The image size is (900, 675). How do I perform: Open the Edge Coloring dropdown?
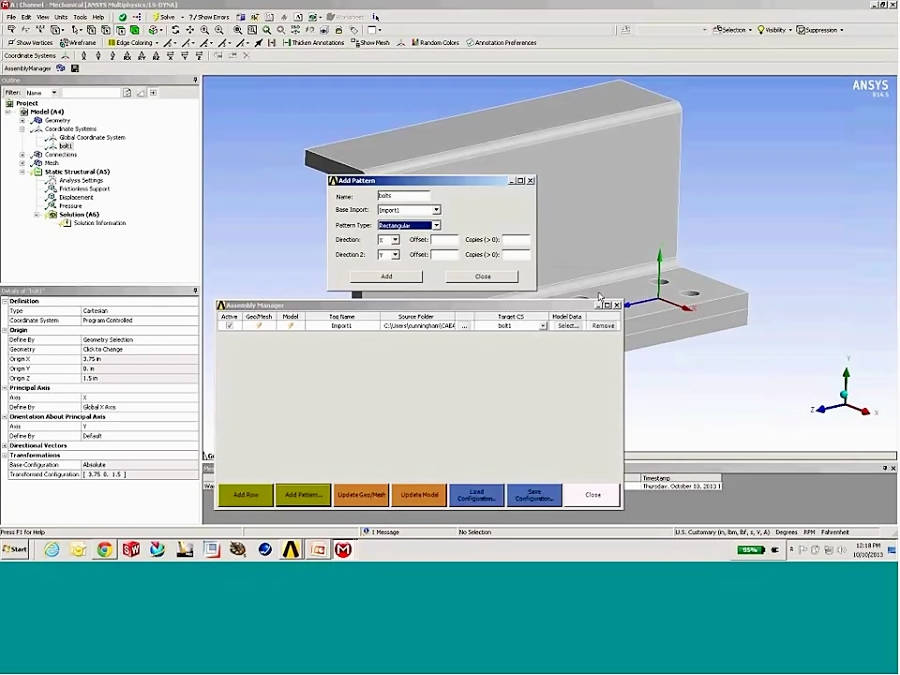(157, 43)
